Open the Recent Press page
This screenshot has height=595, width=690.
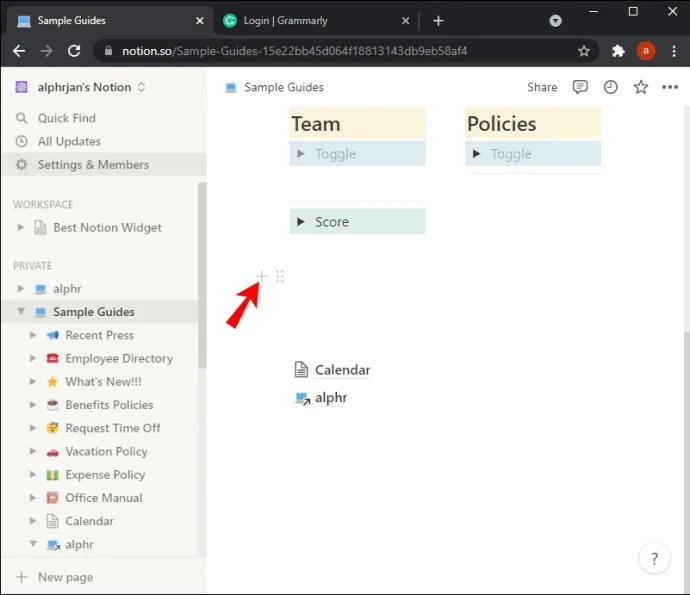pos(99,335)
